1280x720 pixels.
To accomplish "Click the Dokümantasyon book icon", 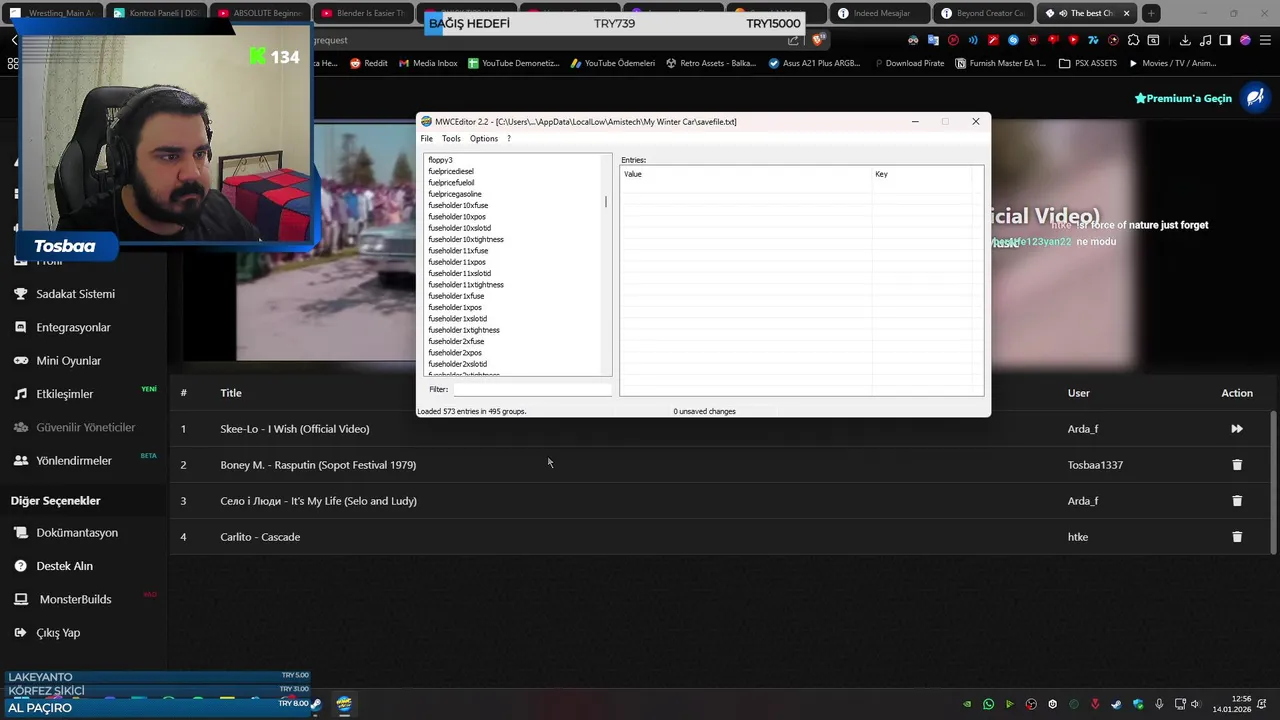I will 20,533.
